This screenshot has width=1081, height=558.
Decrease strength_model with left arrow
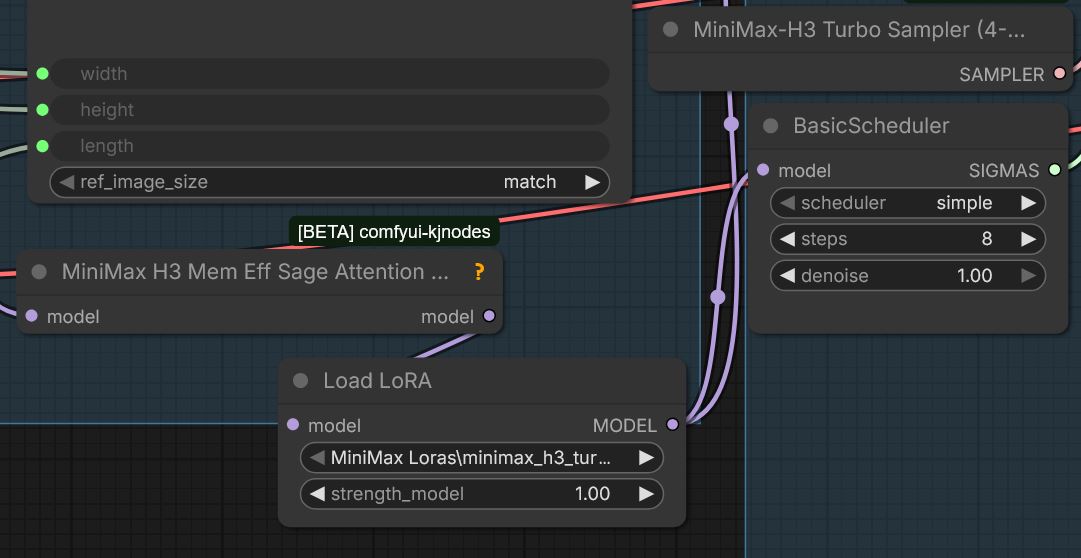(x=316, y=494)
